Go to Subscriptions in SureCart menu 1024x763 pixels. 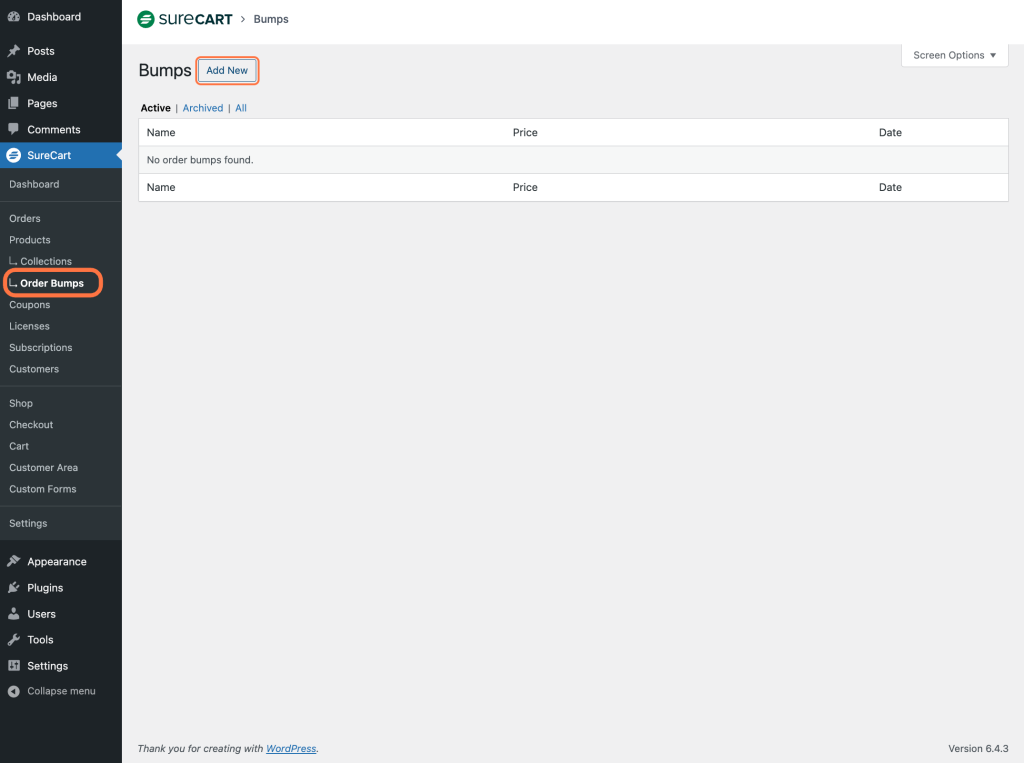(x=41, y=348)
